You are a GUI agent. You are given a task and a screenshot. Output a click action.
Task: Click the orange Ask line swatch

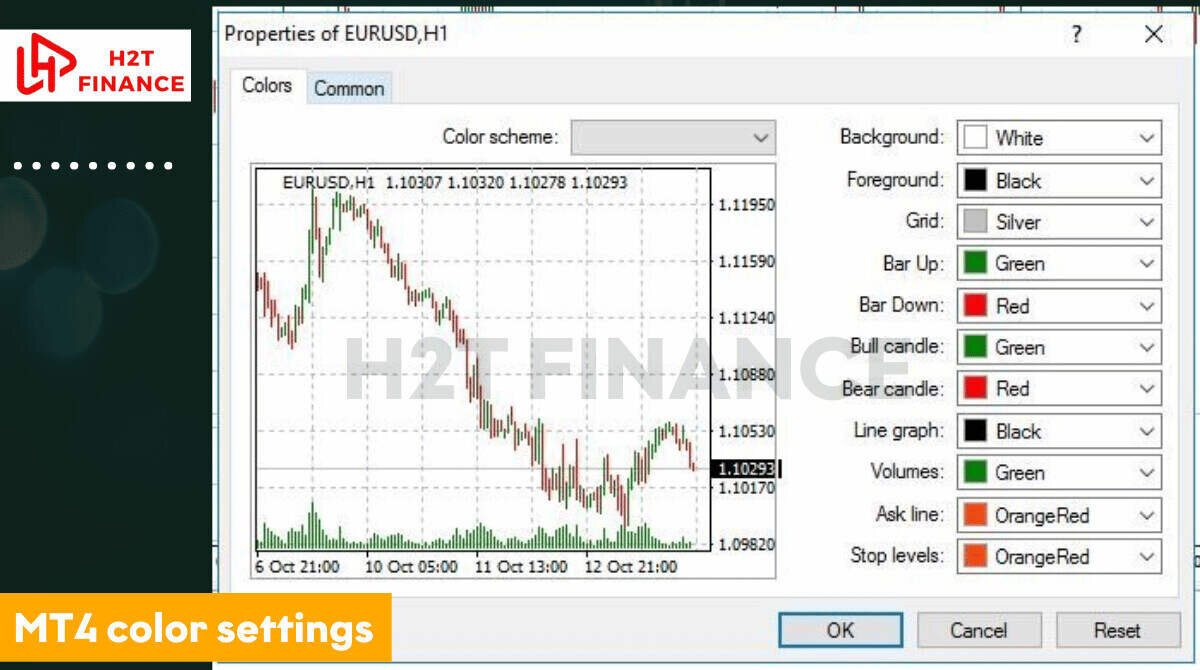(975, 515)
